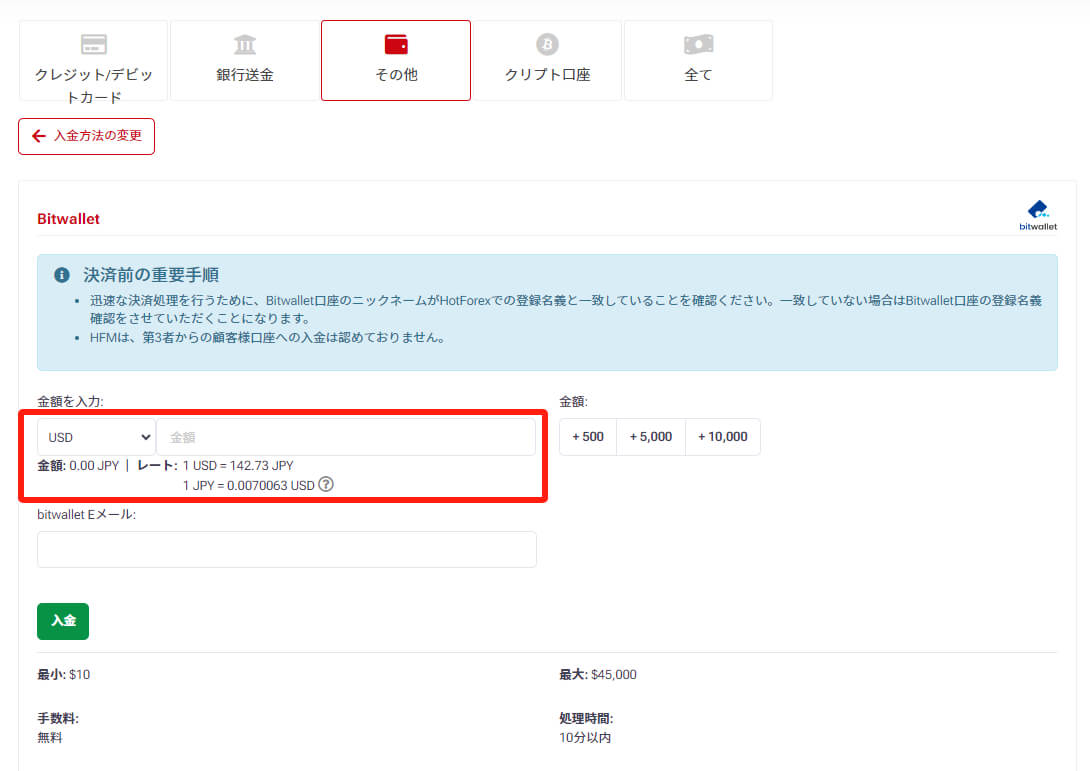Click the red Bitwallet section heading
The height and width of the screenshot is (771, 1090).
coord(68,219)
